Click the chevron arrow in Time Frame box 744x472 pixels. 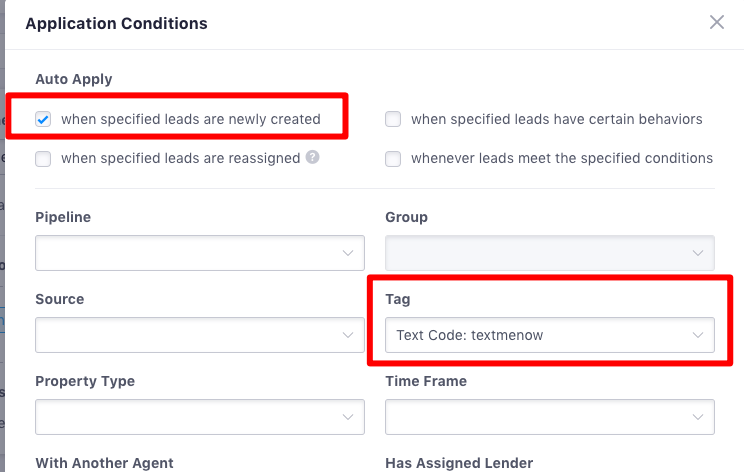pos(698,417)
